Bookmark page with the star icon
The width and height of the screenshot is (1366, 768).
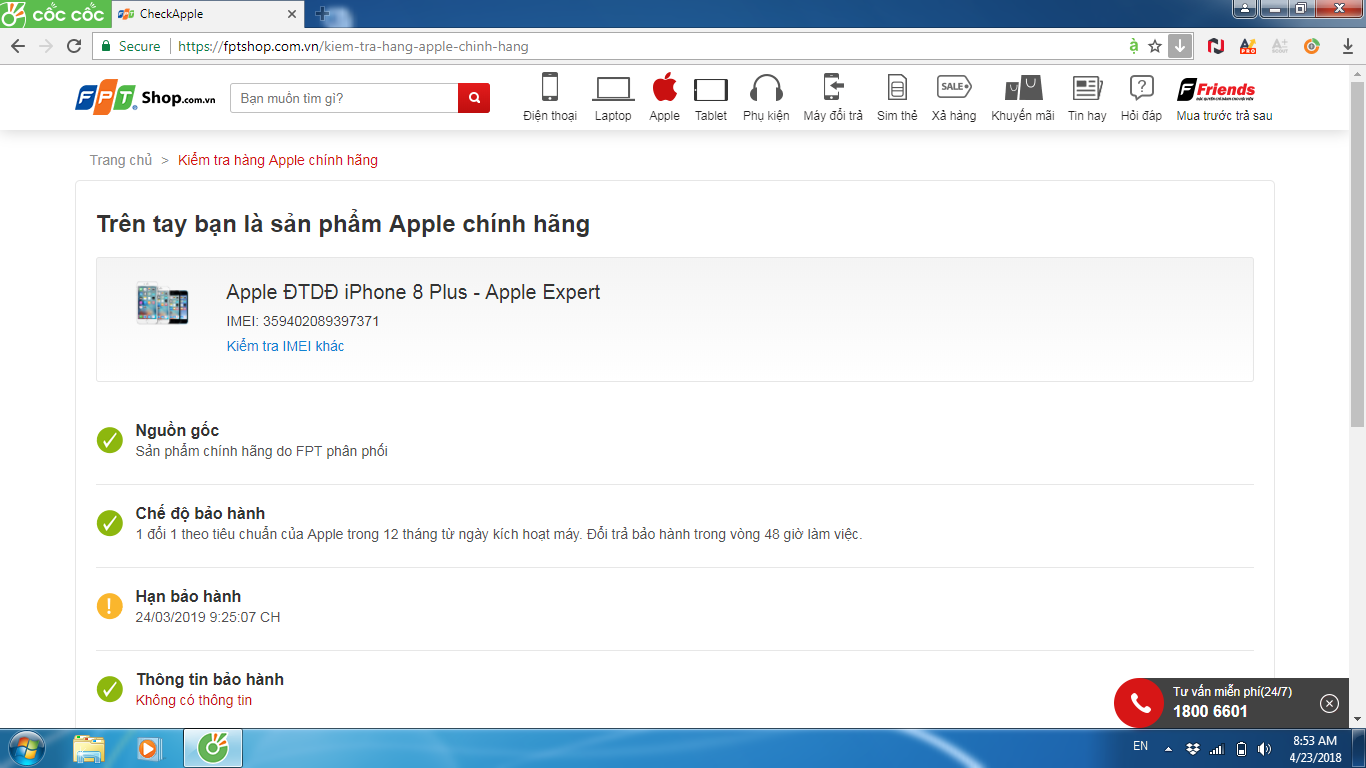click(1155, 46)
